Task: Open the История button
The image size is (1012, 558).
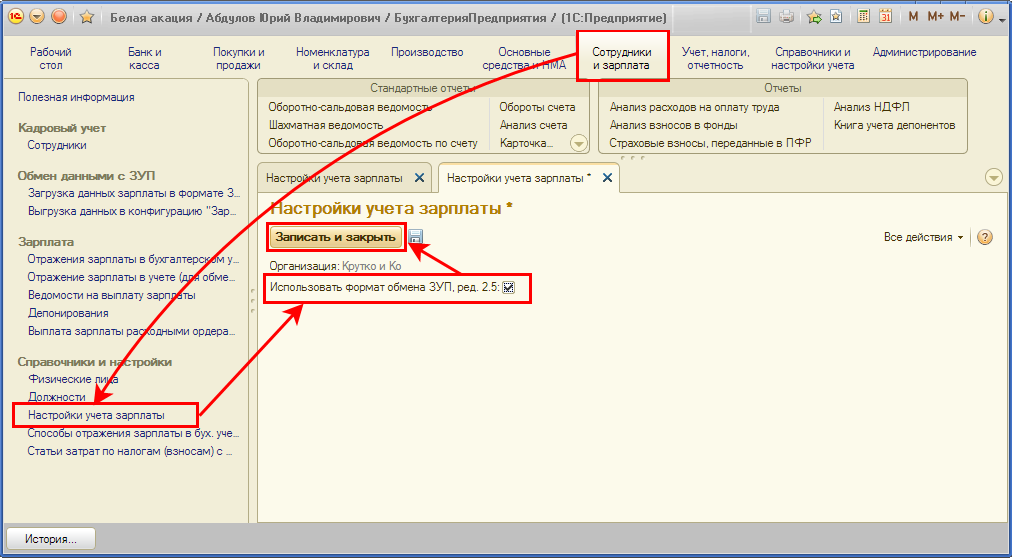Action: point(50,538)
